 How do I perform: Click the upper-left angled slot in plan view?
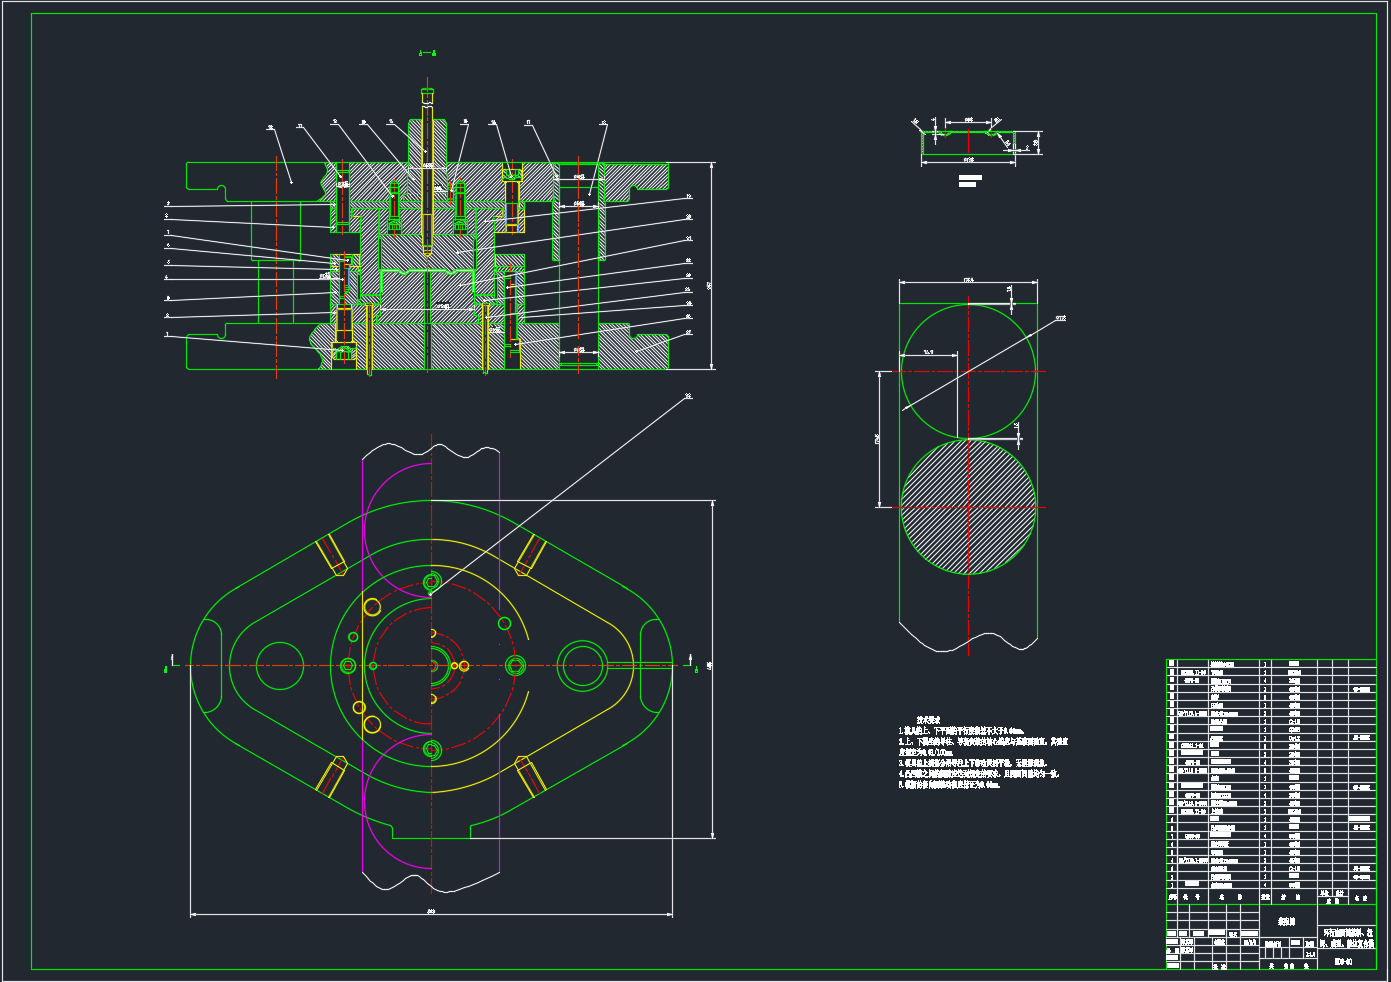[x=331, y=555]
